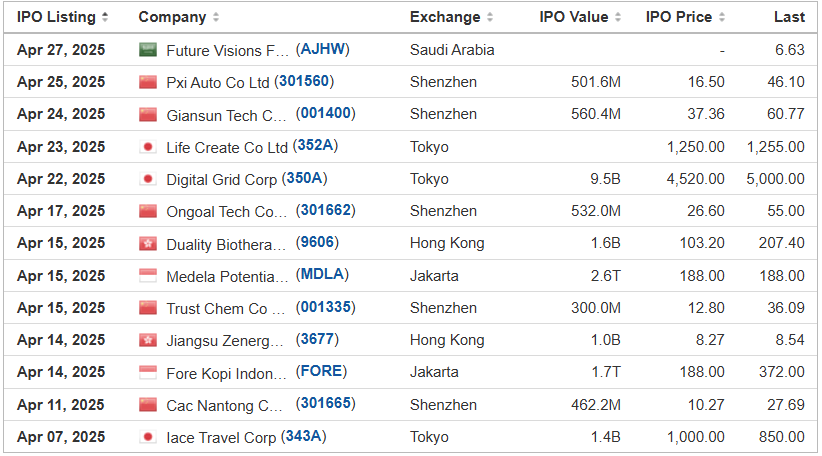This screenshot has width=822, height=456.
Task: Click last price 850.00 cell
Action: point(781,437)
